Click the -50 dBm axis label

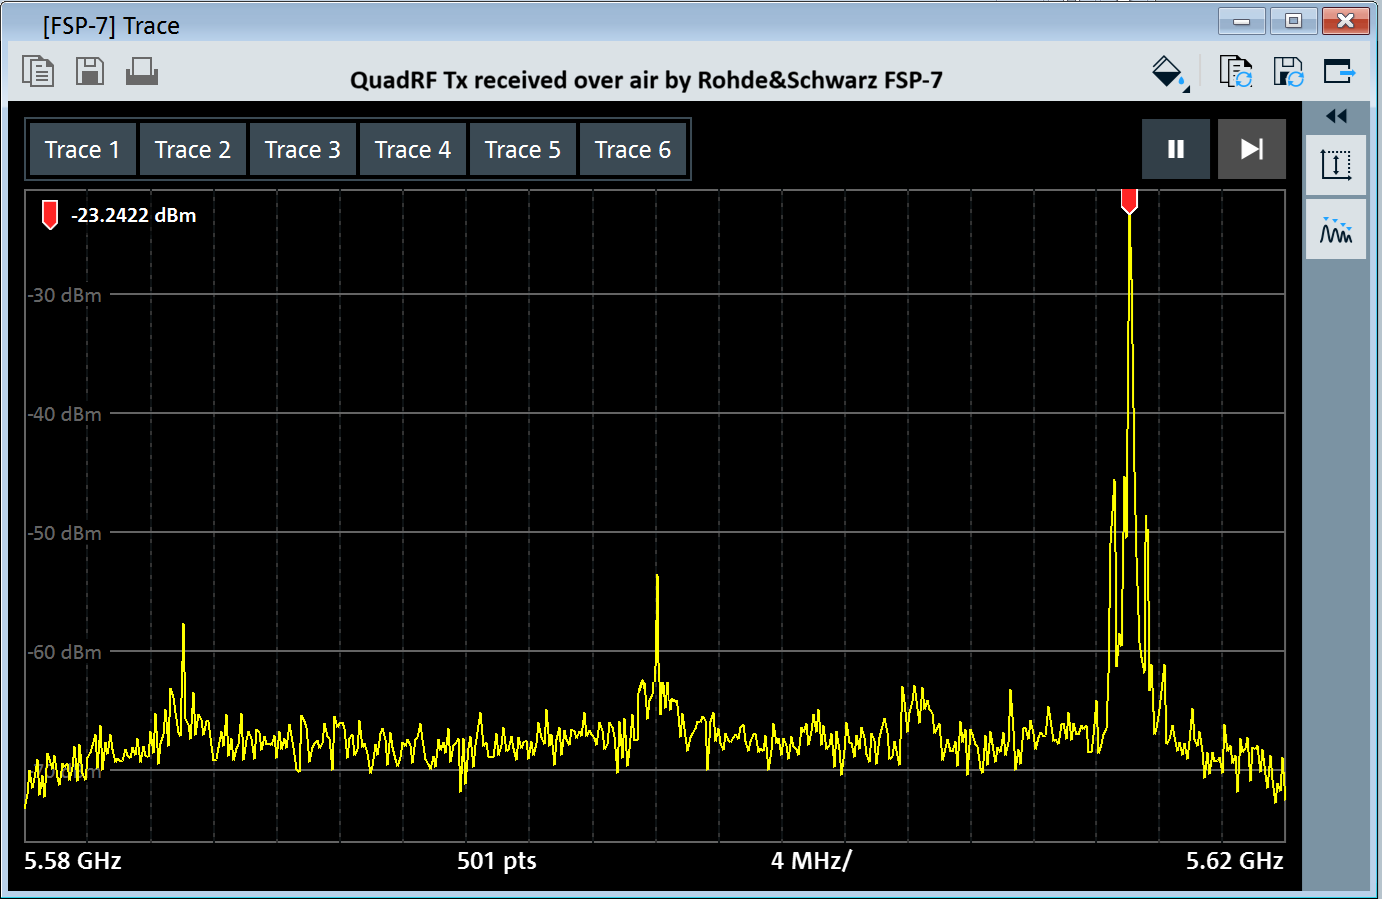pyautogui.click(x=65, y=533)
